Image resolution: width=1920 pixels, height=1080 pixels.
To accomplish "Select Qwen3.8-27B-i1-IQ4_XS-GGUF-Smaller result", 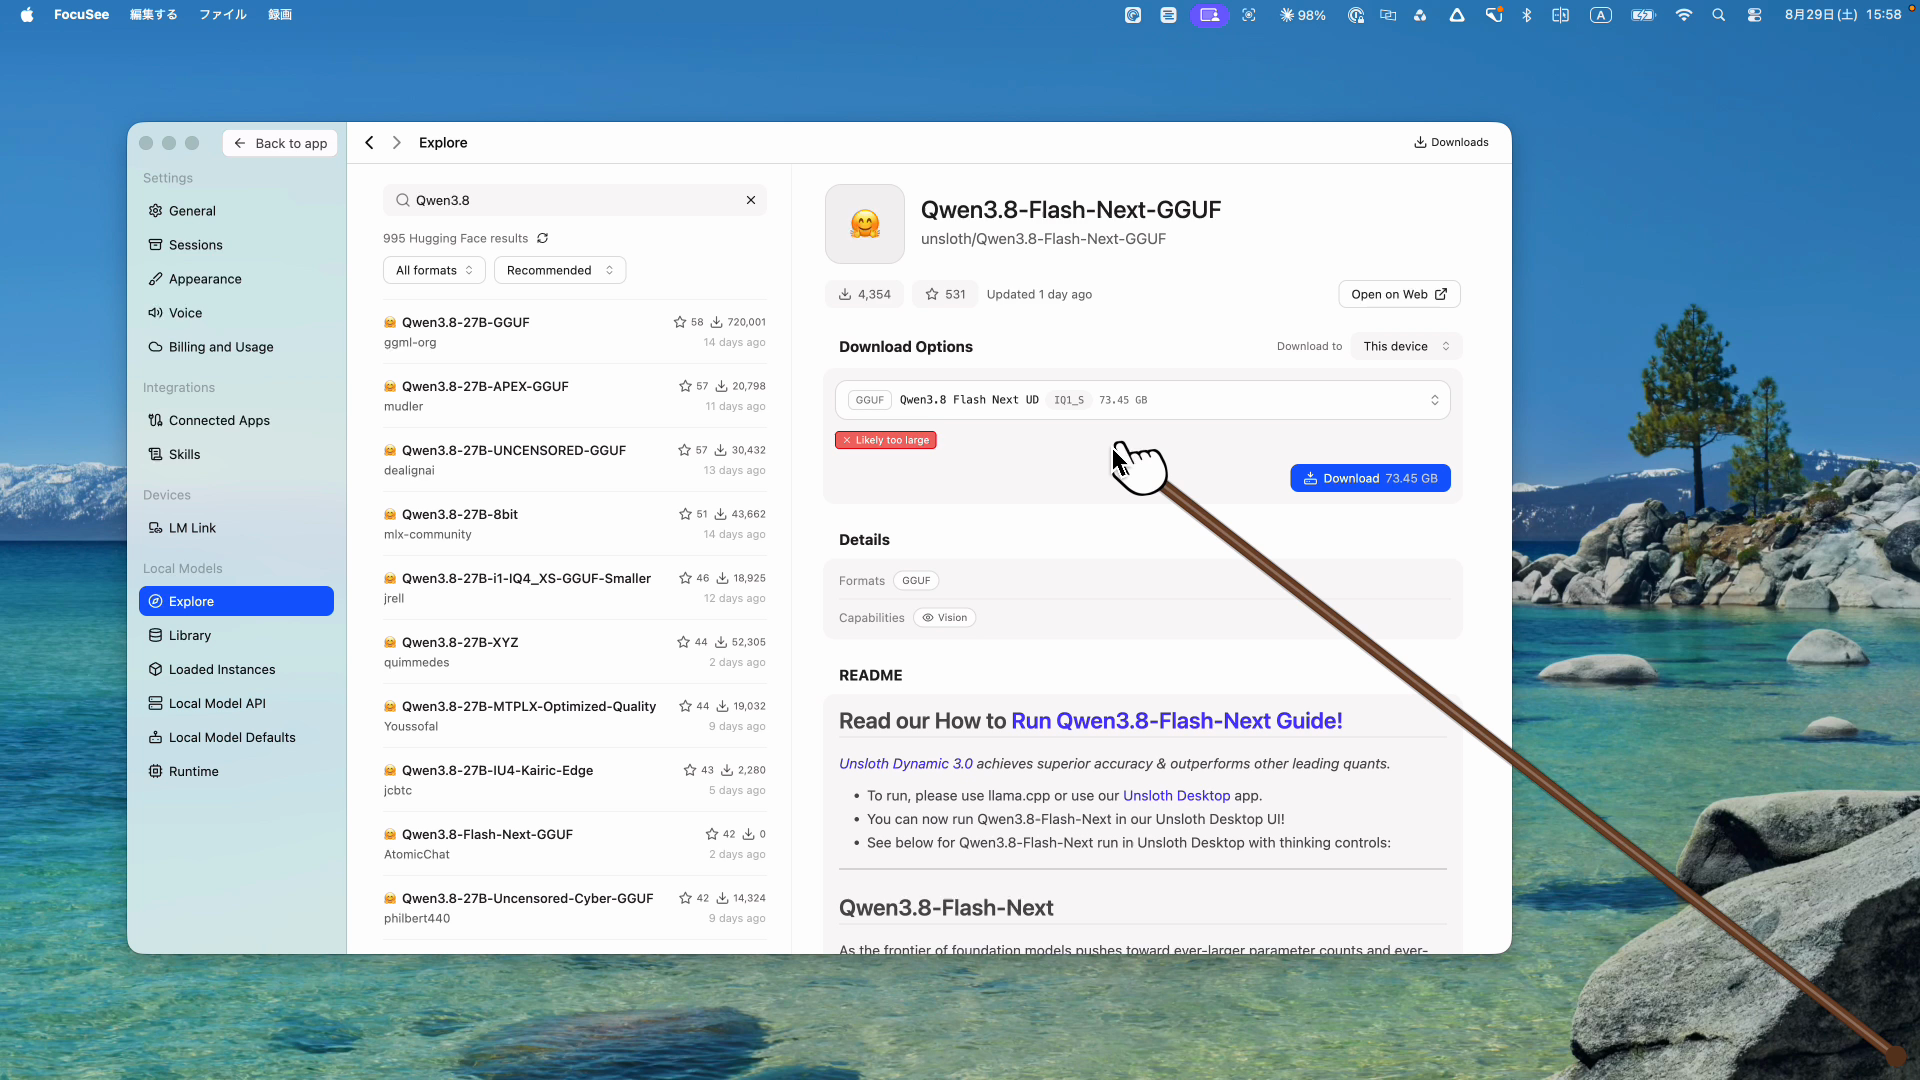I will [x=575, y=588].
